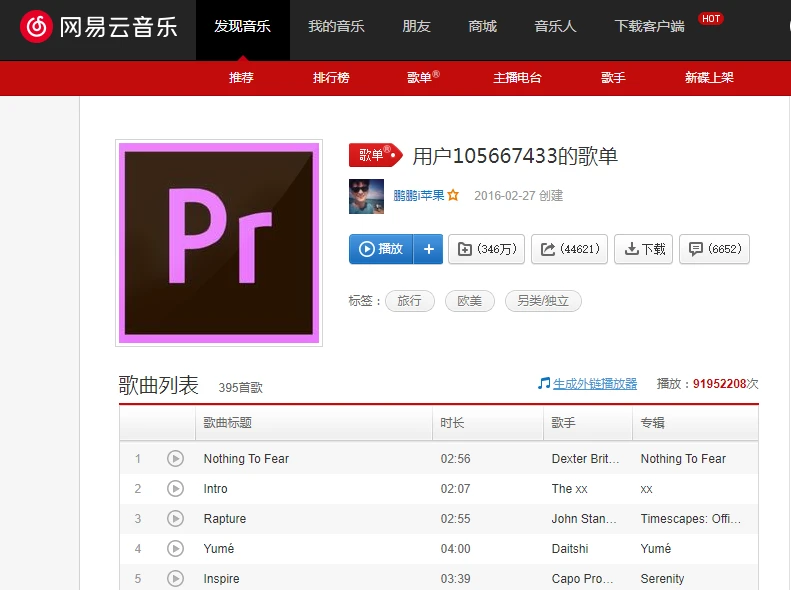Image resolution: width=791 pixels, height=590 pixels.
Task: Open the 我的音乐 tab
Action: 336,26
